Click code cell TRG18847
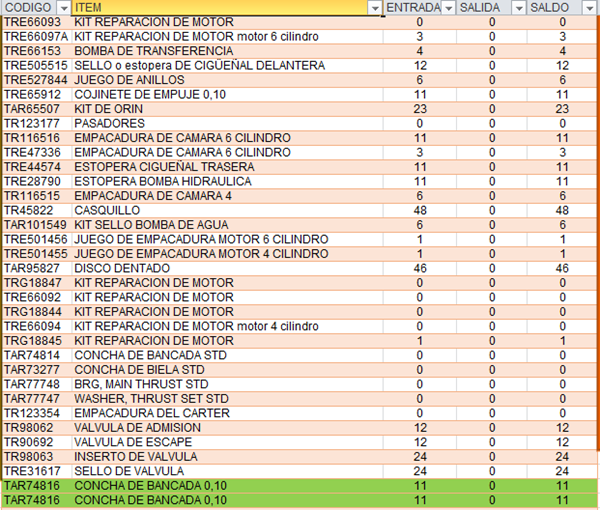The width and height of the screenshot is (600, 510). click(x=37, y=283)
